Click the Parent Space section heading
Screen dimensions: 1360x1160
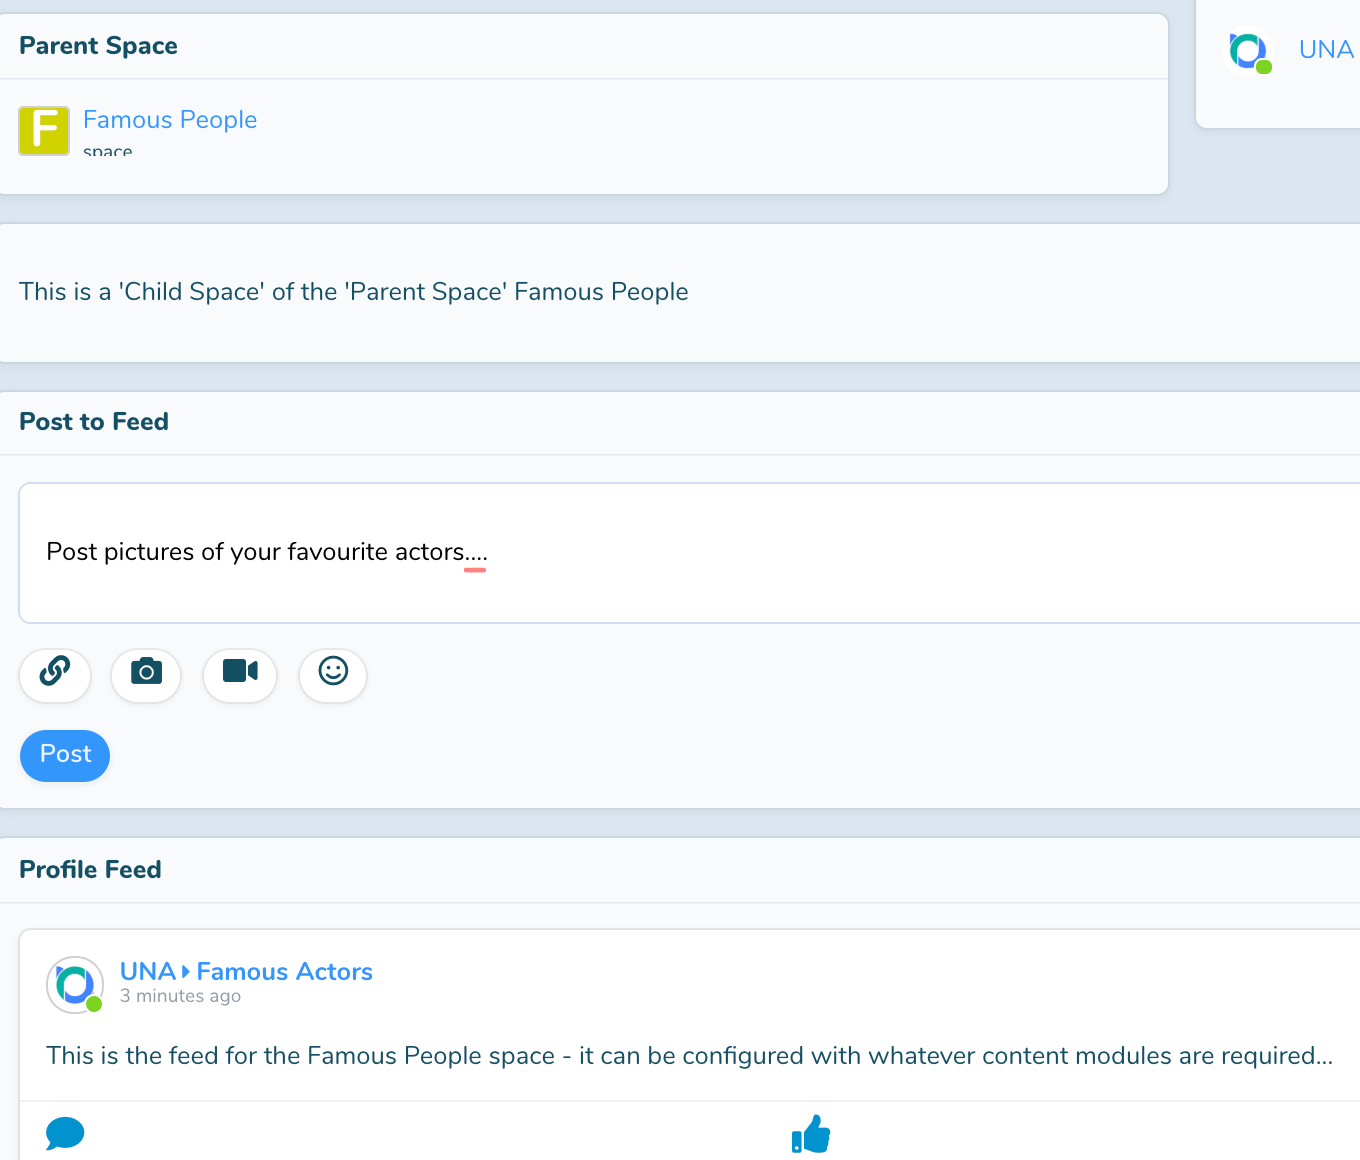point(98,46)
